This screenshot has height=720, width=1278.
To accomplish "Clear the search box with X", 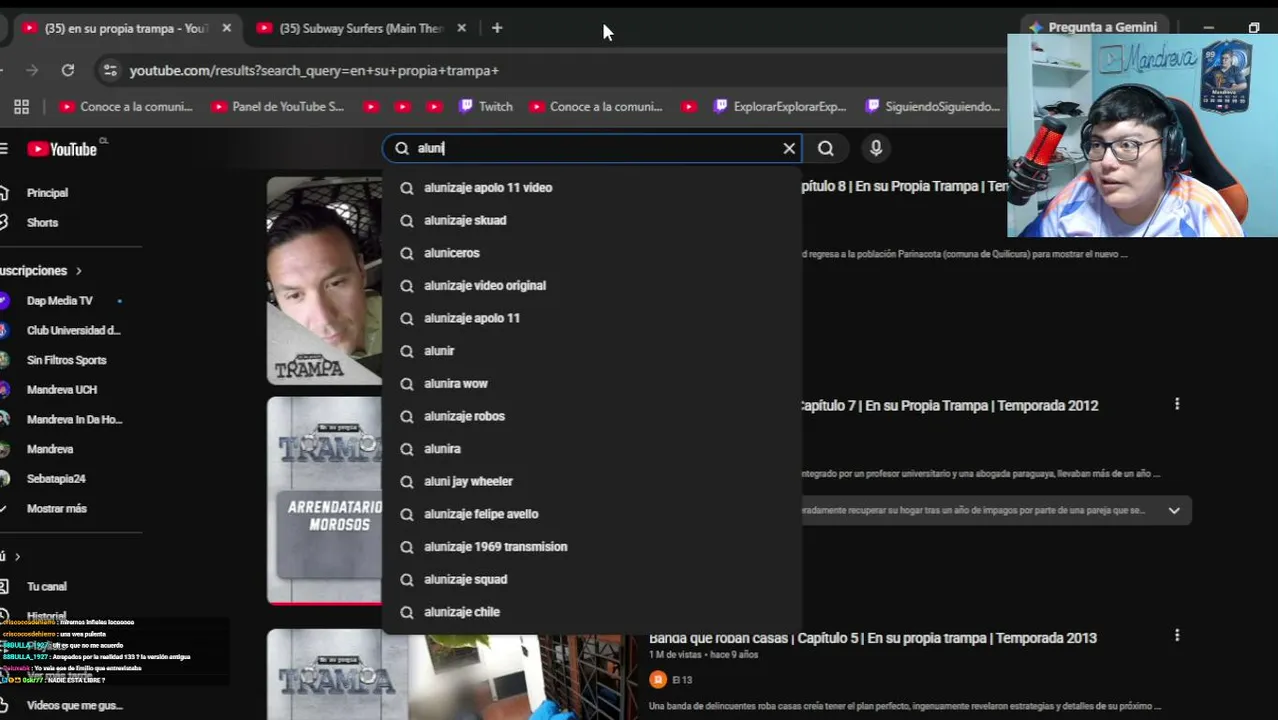I will [789, 148].
